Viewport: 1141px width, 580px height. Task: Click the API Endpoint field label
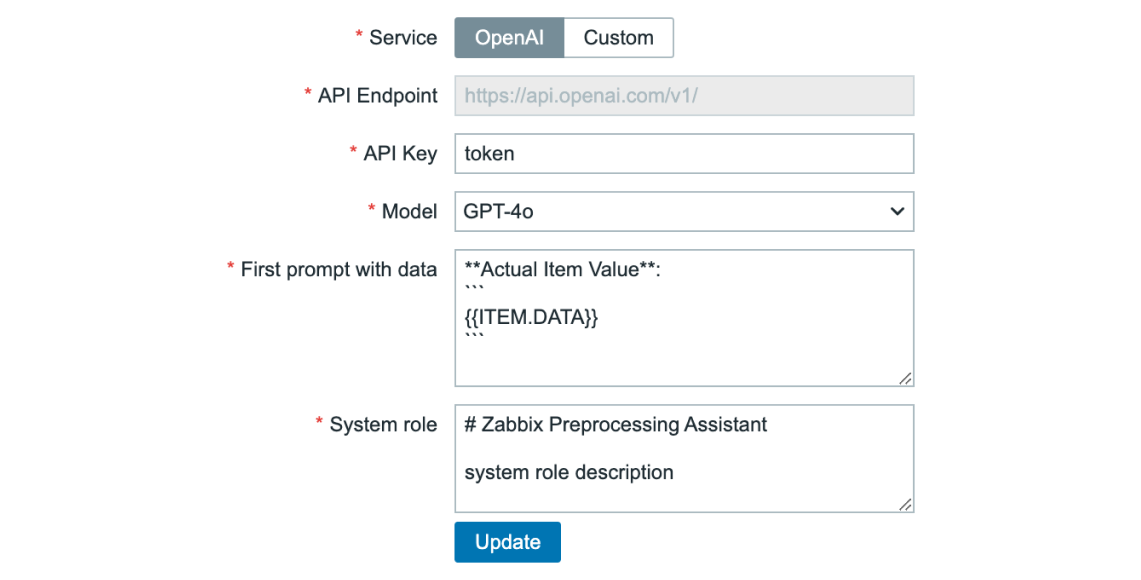[378, 95]
